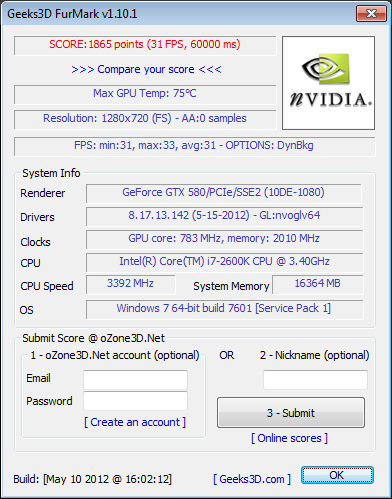This screenshot has width=392, height=499.
Task: Open the Compare your score link
Action: point(146,69)
